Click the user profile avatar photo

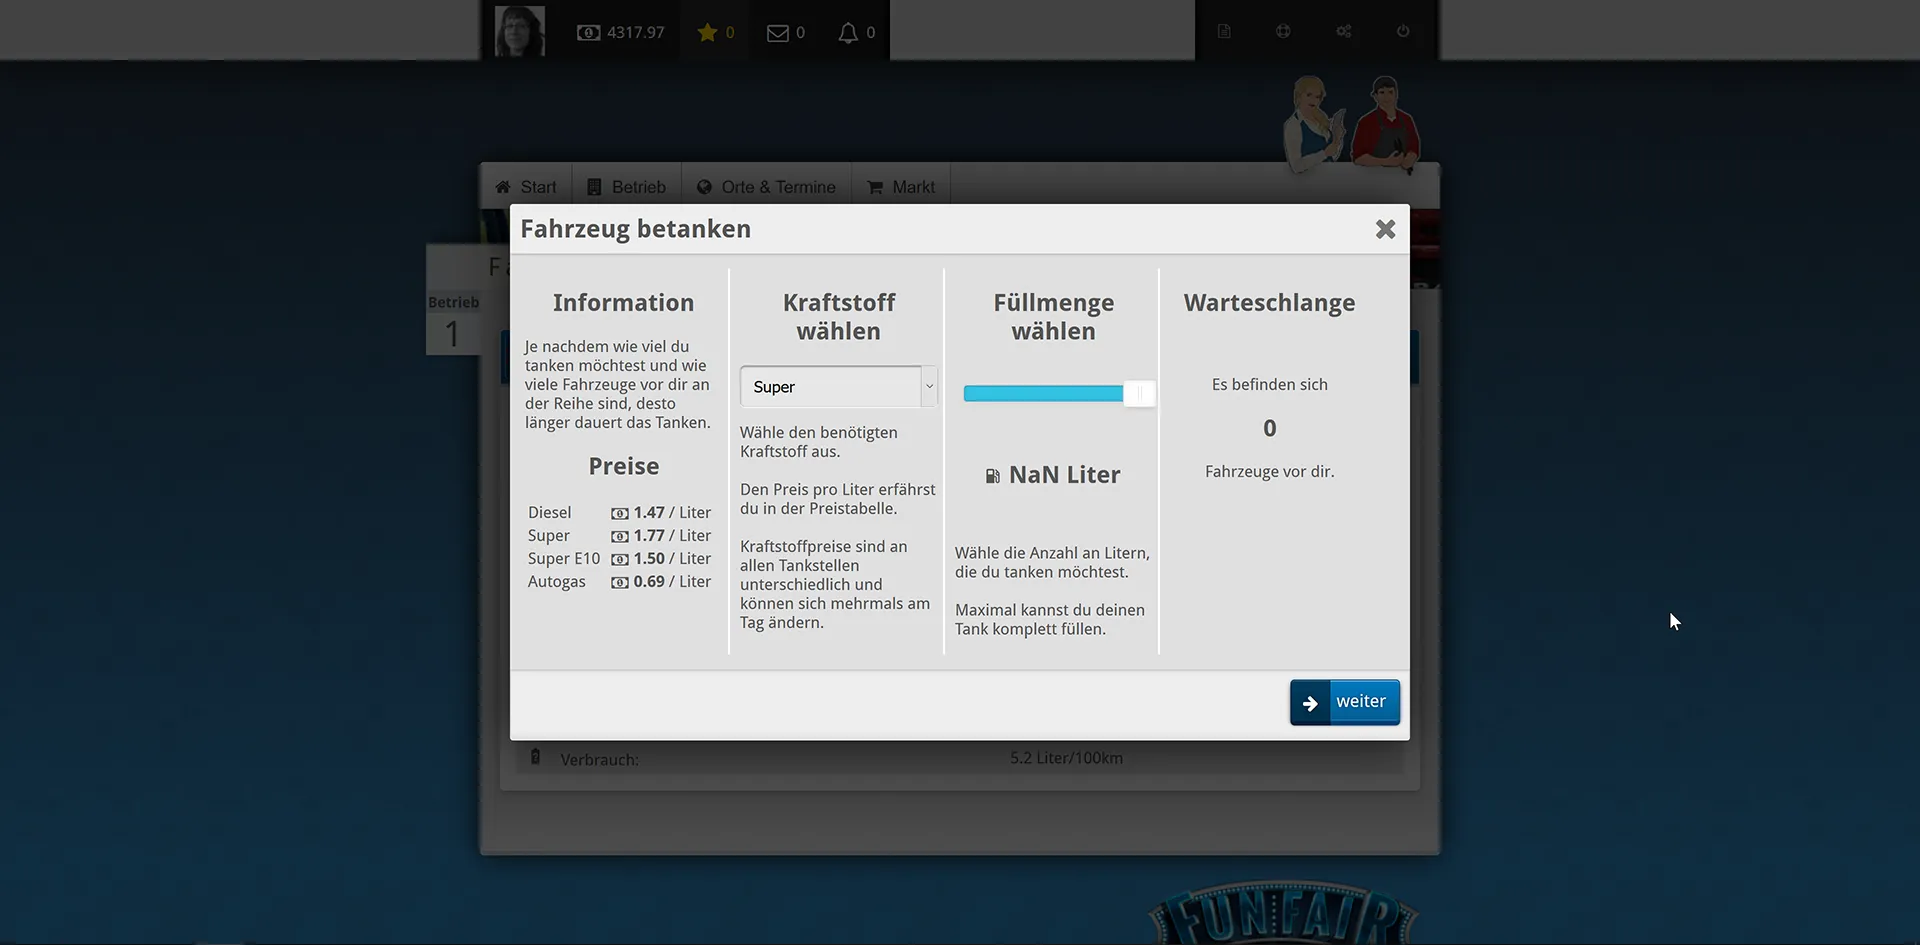click(520, 31)
